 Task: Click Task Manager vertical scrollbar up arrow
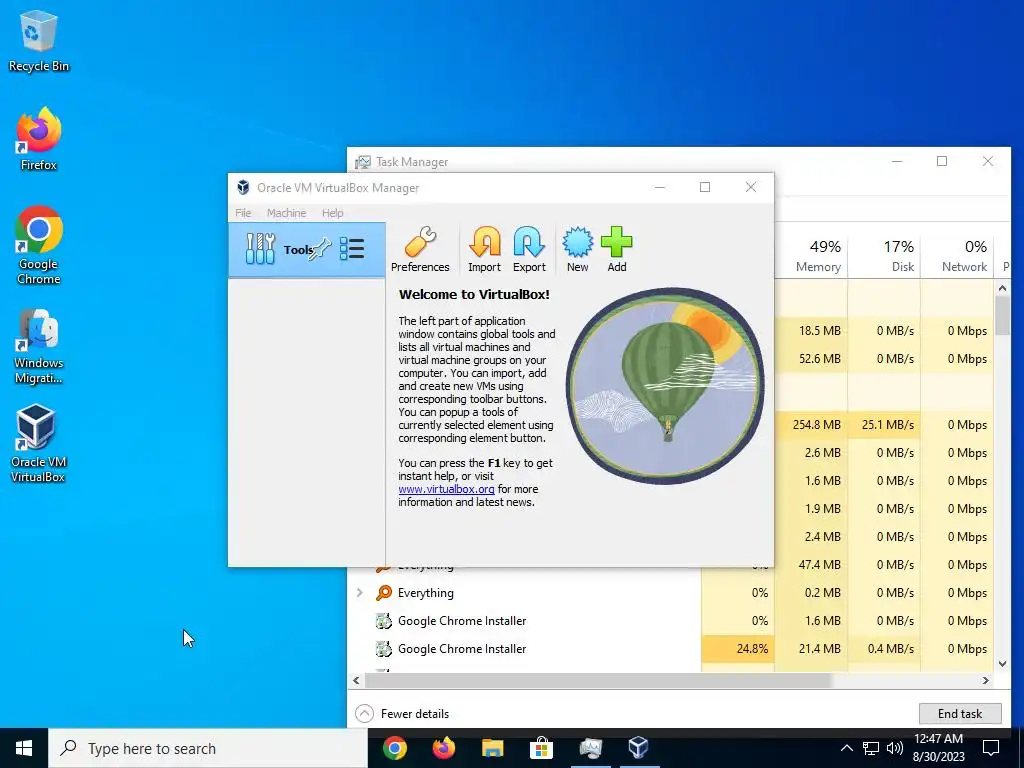1002,288
